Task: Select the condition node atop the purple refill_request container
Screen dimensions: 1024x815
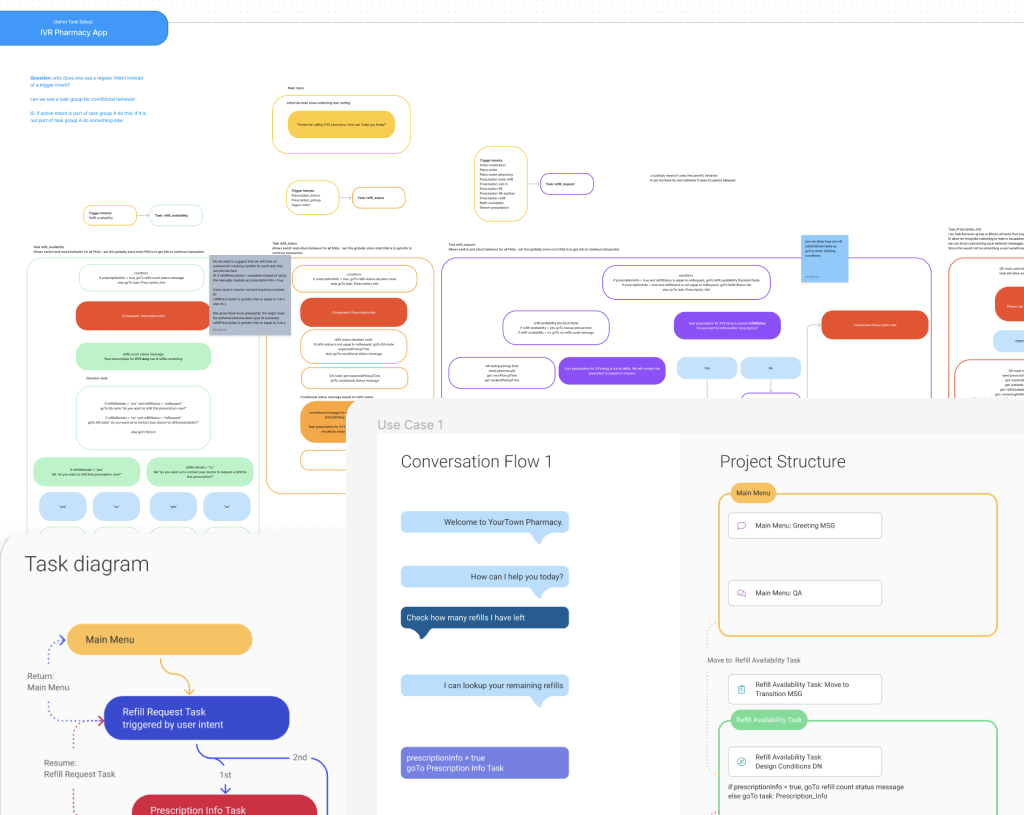Action: (x=686, y=283)
